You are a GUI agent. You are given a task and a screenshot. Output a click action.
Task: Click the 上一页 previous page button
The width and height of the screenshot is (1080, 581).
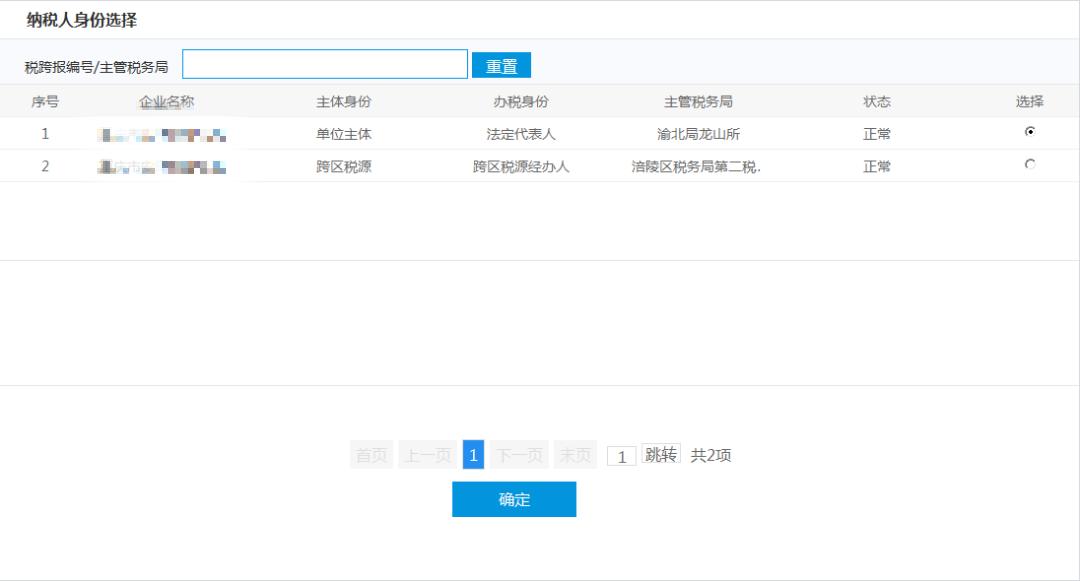tap(427, 455)
